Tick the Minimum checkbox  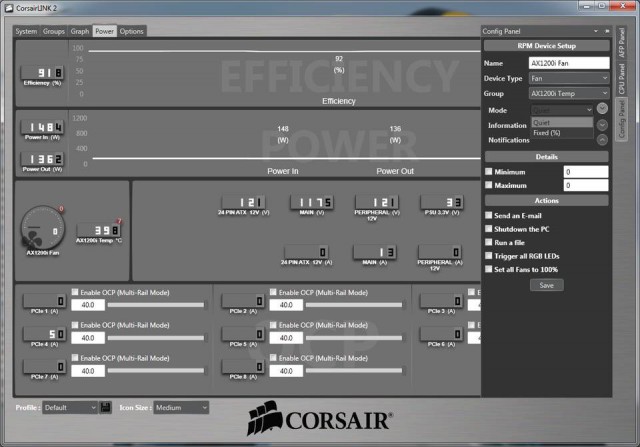click(x=489, y=171)
